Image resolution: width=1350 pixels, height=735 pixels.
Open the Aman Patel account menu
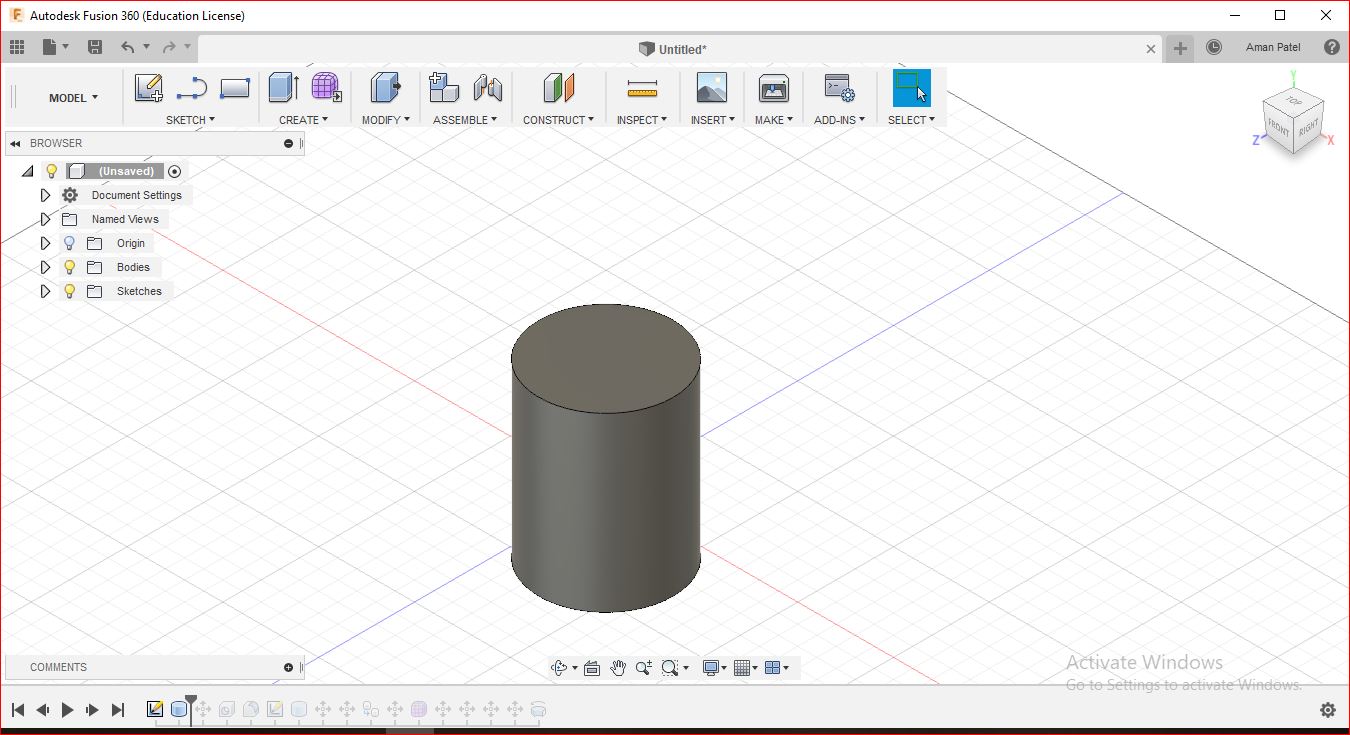(x=1273, y=47)
